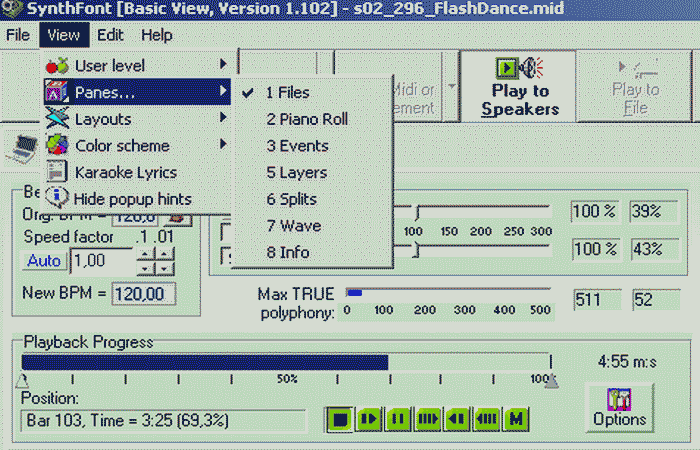Click the fast forward transport button

click(428, 417)
